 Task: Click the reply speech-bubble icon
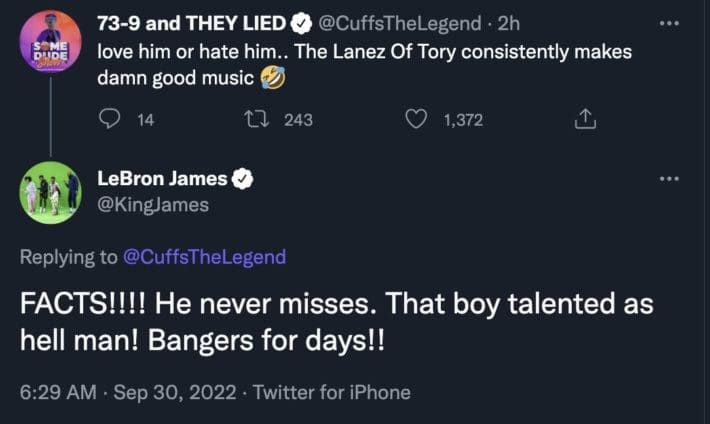[110, 120]
